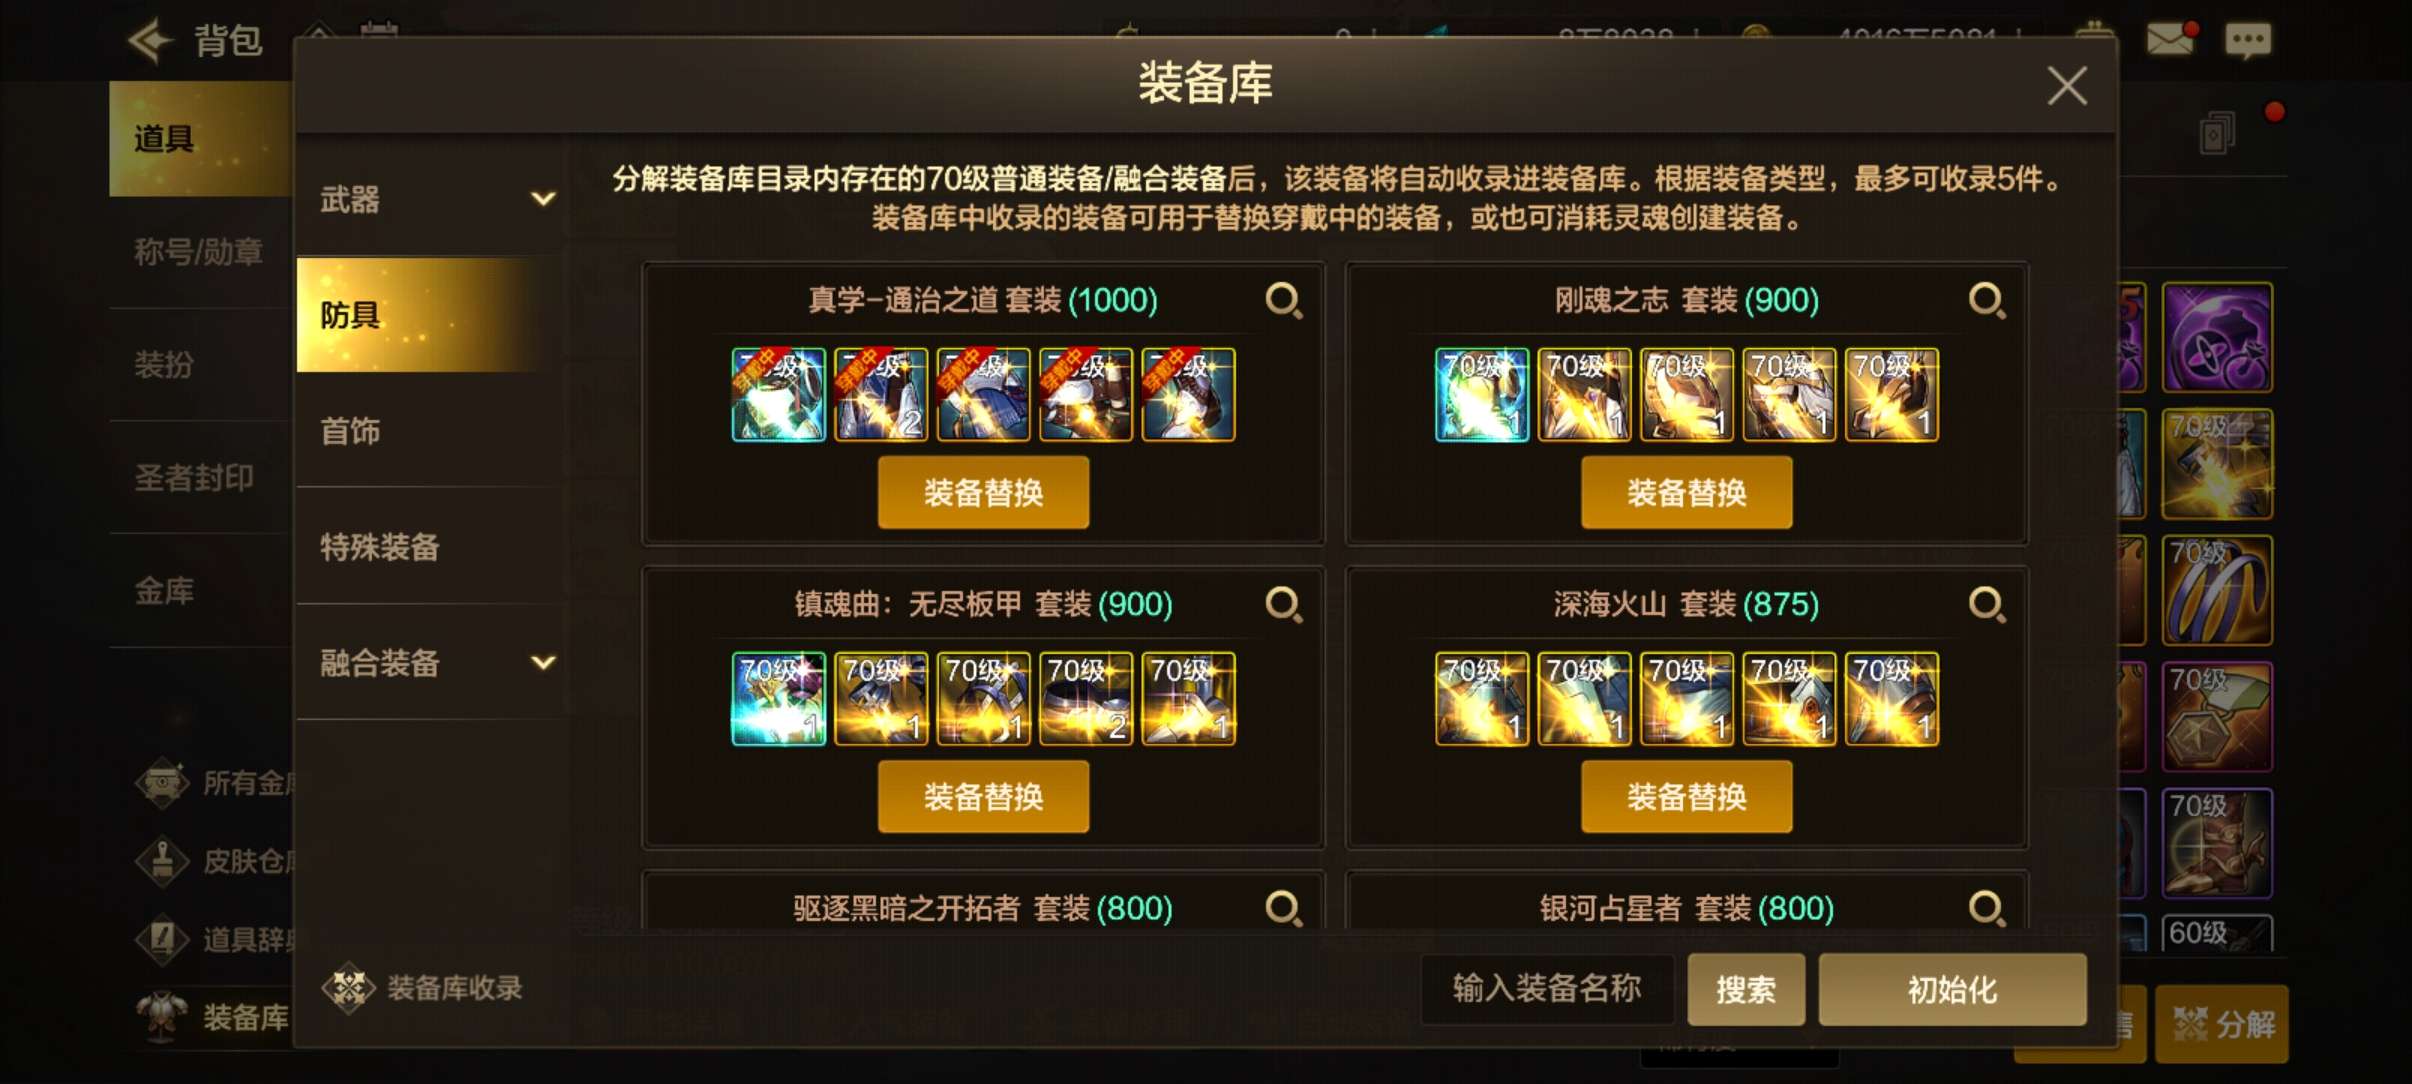2412x1084 pixels.
Task: Select the 特殊装备 category
Action: click(431, 546)
